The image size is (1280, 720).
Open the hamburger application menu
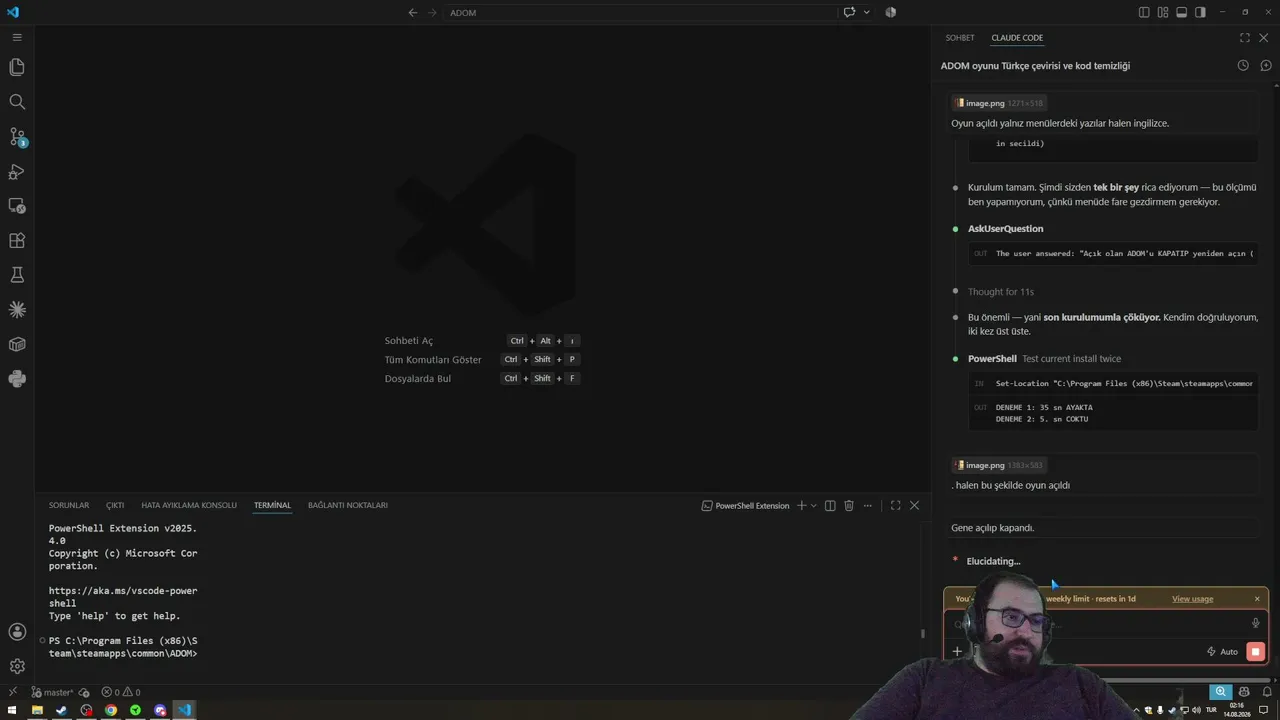click(x=17, y=37)
